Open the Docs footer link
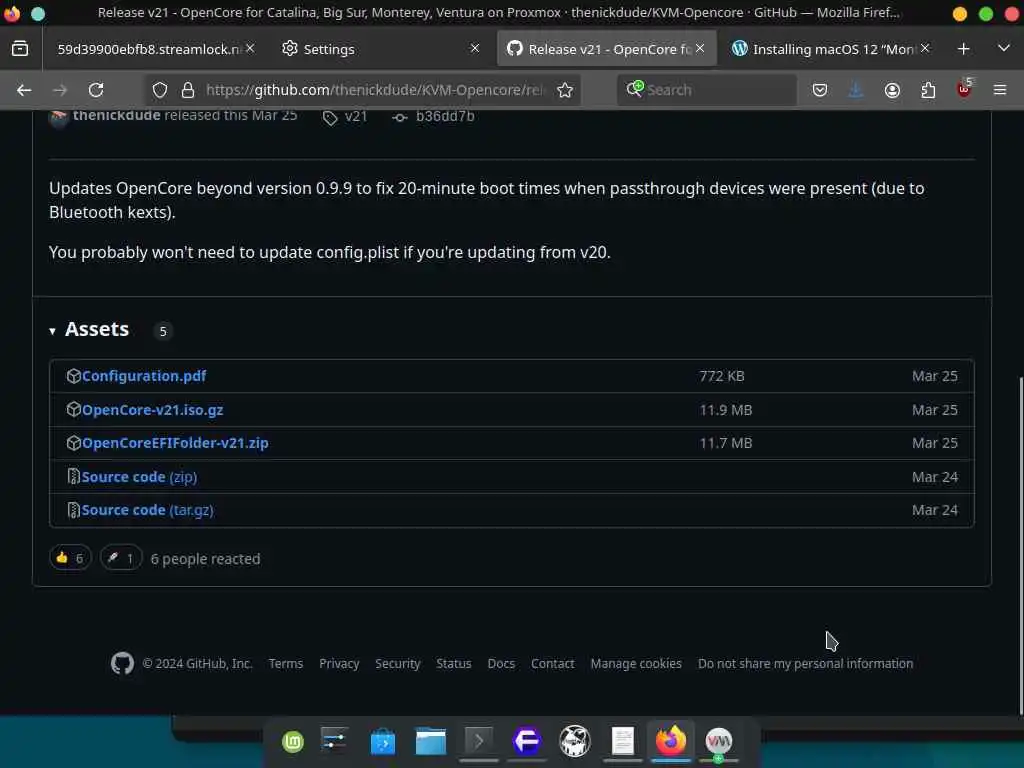The image size is (1024, 768). coord(502,664)
